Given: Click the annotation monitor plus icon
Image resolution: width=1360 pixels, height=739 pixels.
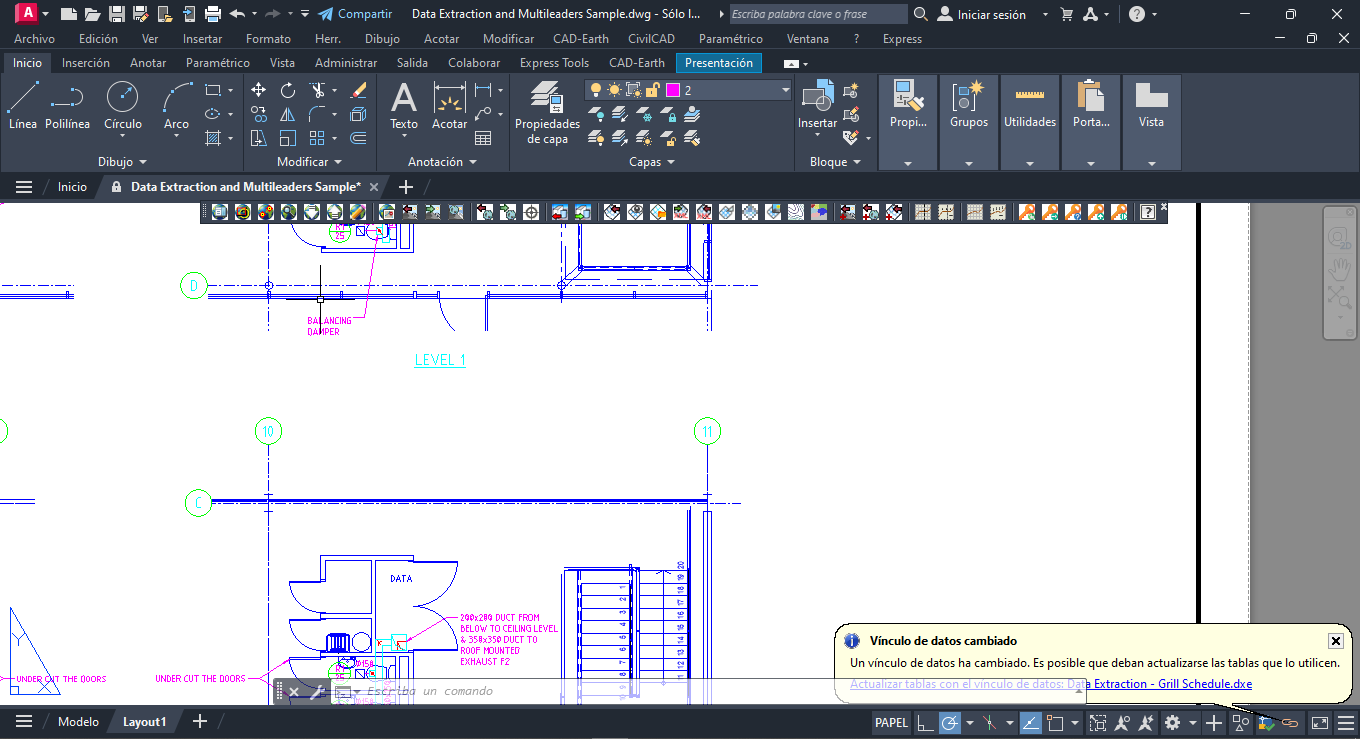Looking at the screenshot, I should [1214, 722].
